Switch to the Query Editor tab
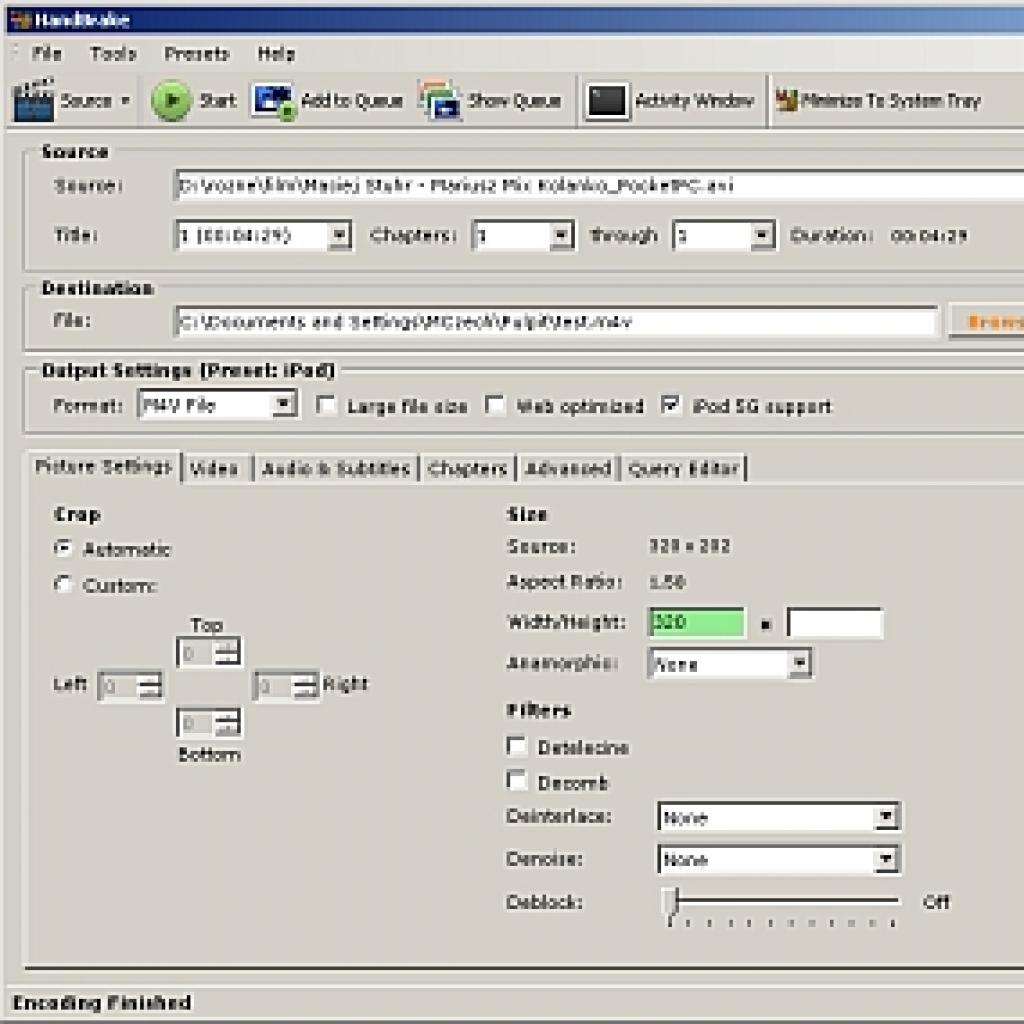This screenshot has width=1024, height=1024. [684, 468]
